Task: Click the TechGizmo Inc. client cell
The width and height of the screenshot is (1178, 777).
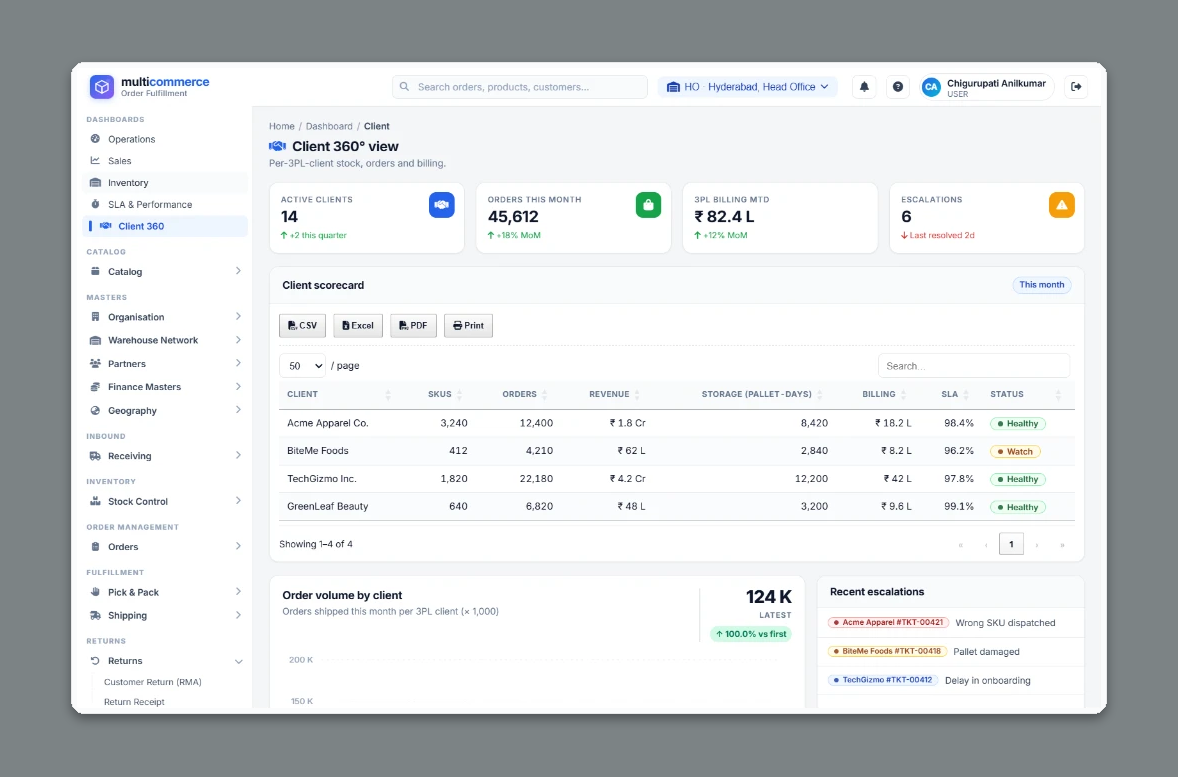Action: click(322, 479)
